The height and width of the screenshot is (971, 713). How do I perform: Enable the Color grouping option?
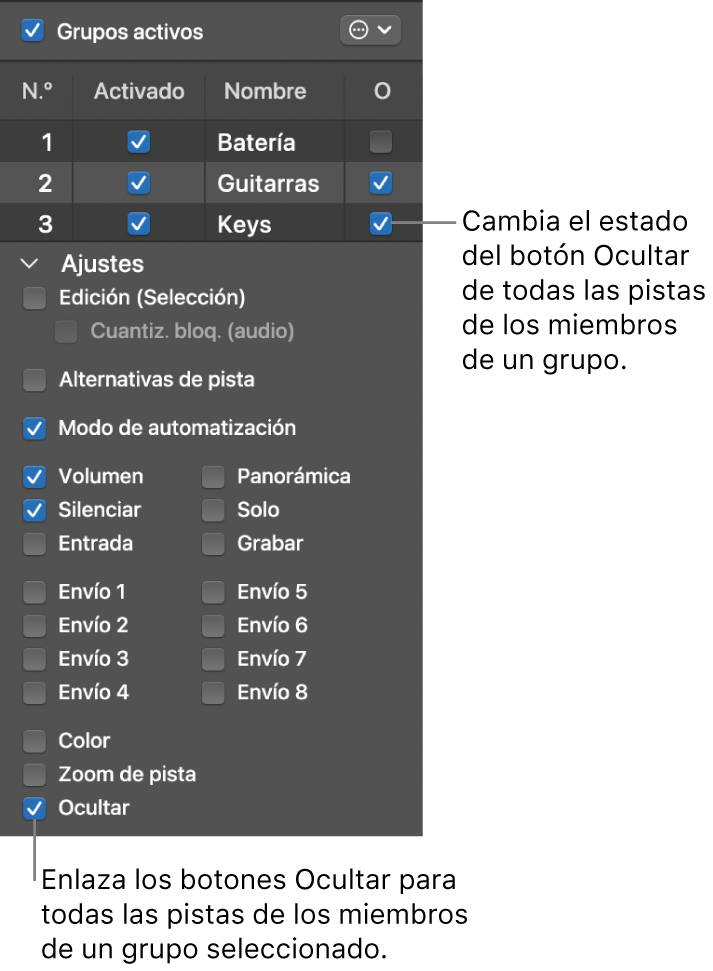(x=34, y=741)
